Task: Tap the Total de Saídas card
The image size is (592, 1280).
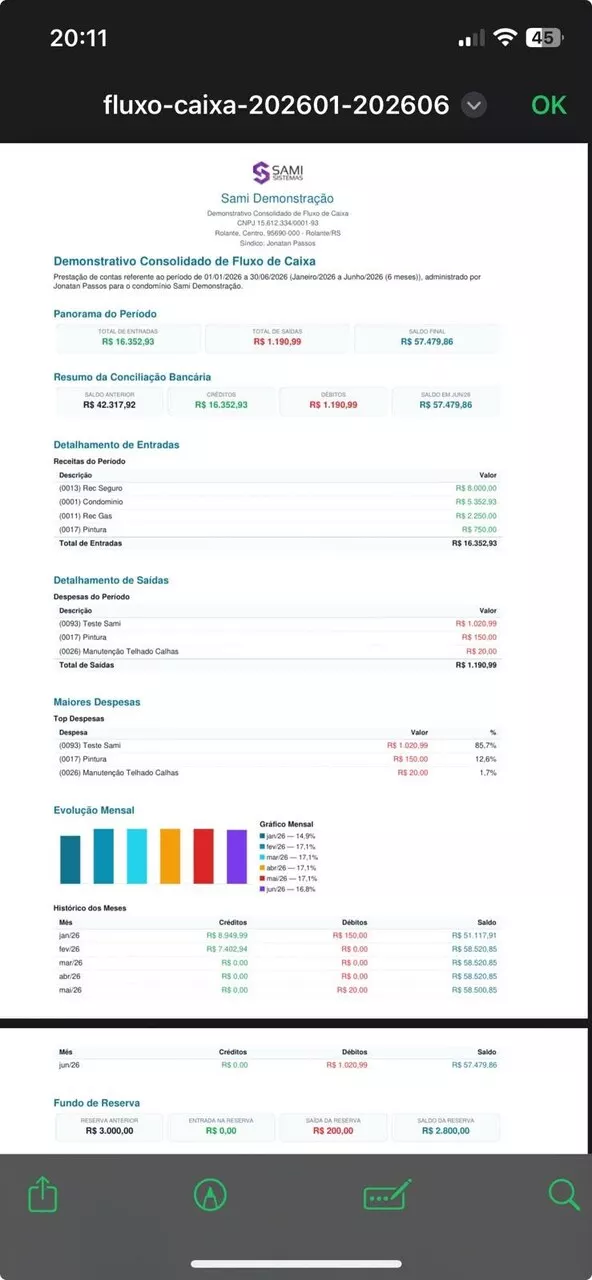Action: point(277,338)
